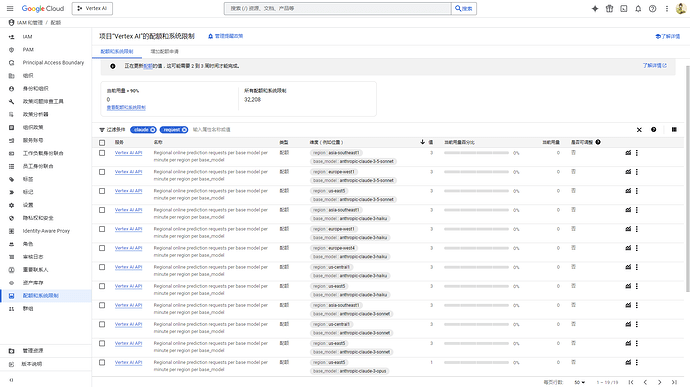This screenshot has width=690, height=387.
Task: Remove the claude filter chip
Action: pyautogui.click(x=153, y=129)
